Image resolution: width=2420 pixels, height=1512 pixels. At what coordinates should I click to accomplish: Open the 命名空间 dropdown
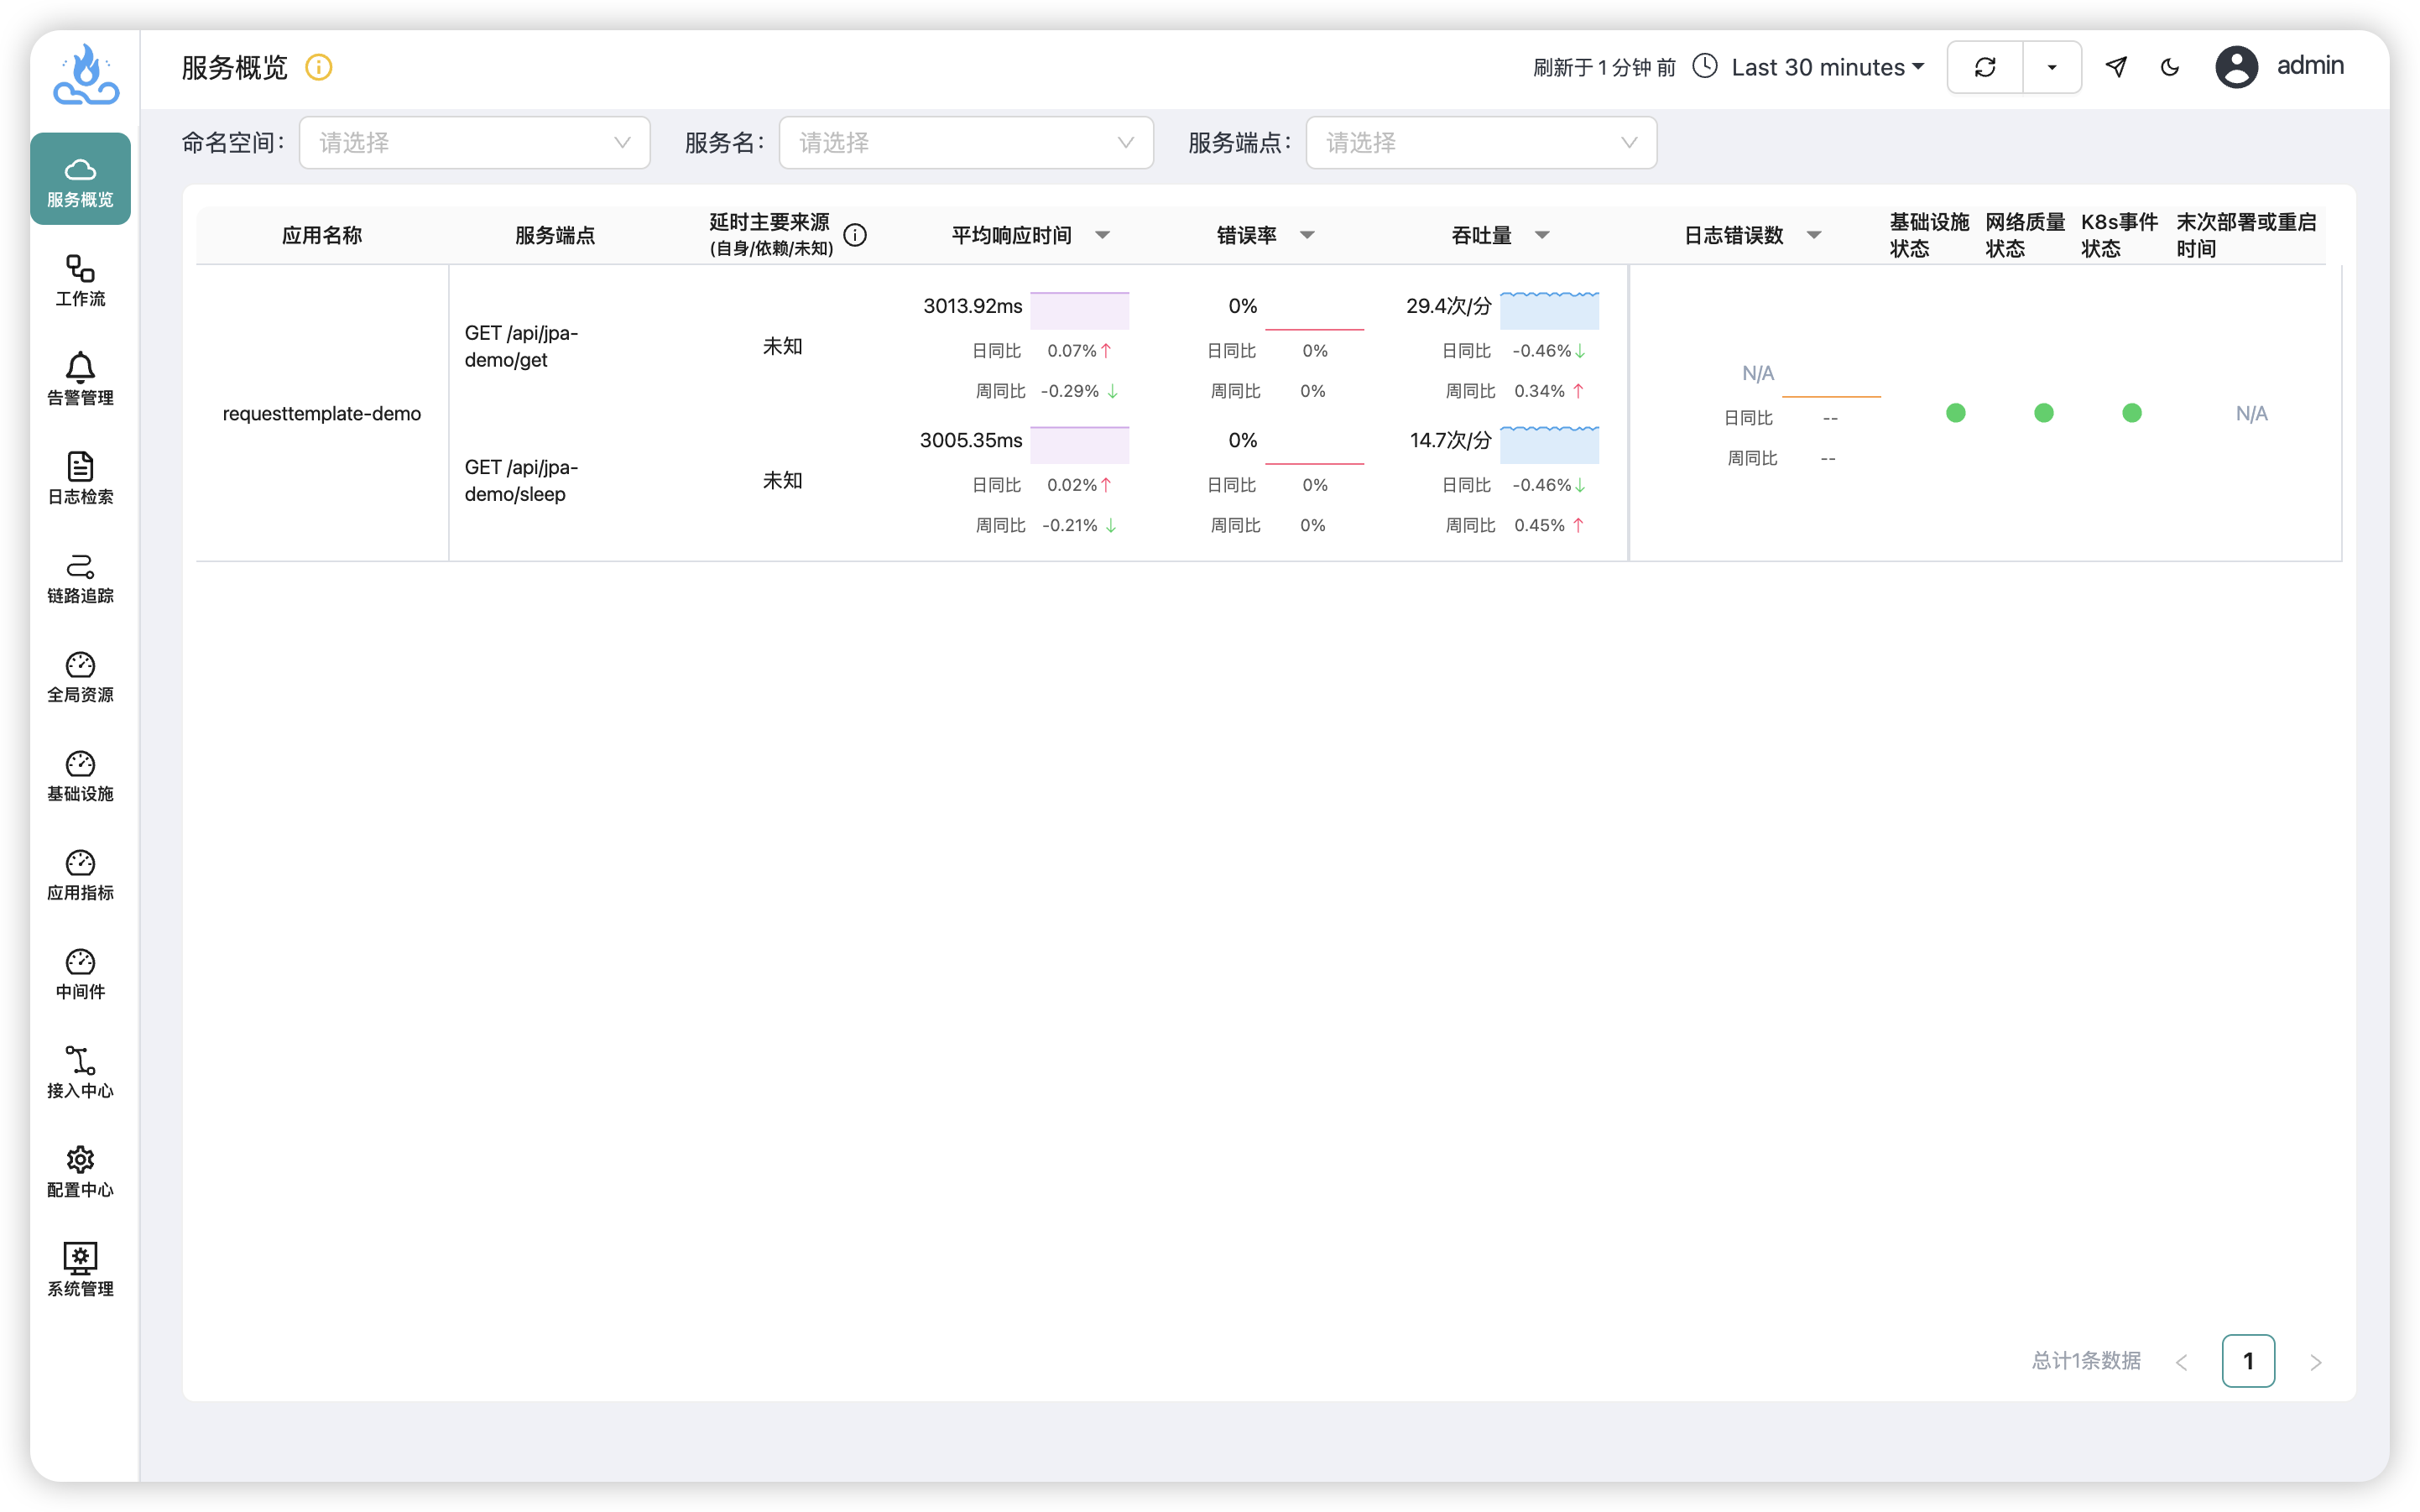coord(474,143)
